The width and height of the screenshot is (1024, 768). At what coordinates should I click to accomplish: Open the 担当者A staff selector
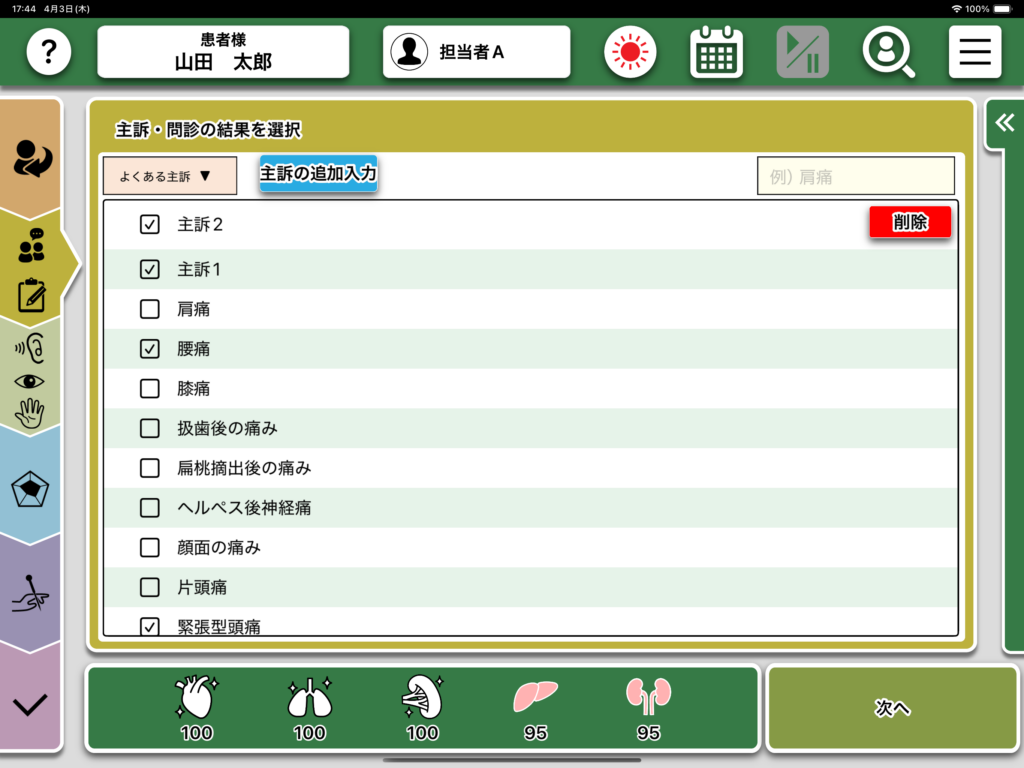[476, 52]
